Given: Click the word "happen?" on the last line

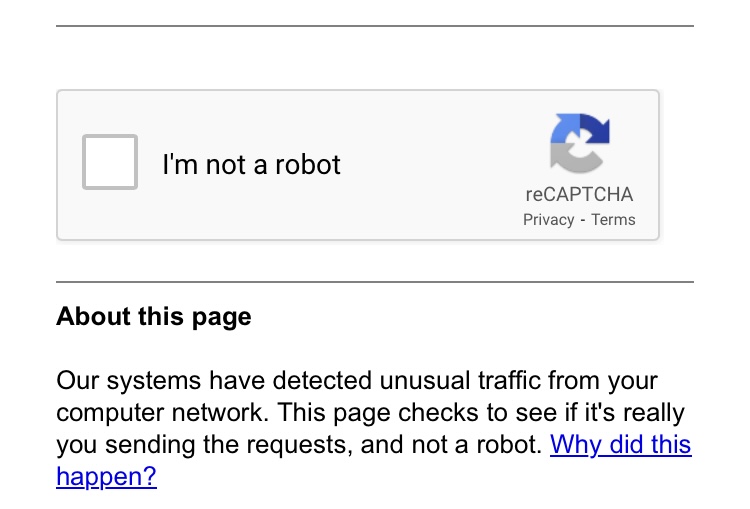Looking at the screenshot, I should (x=107, y=477).
